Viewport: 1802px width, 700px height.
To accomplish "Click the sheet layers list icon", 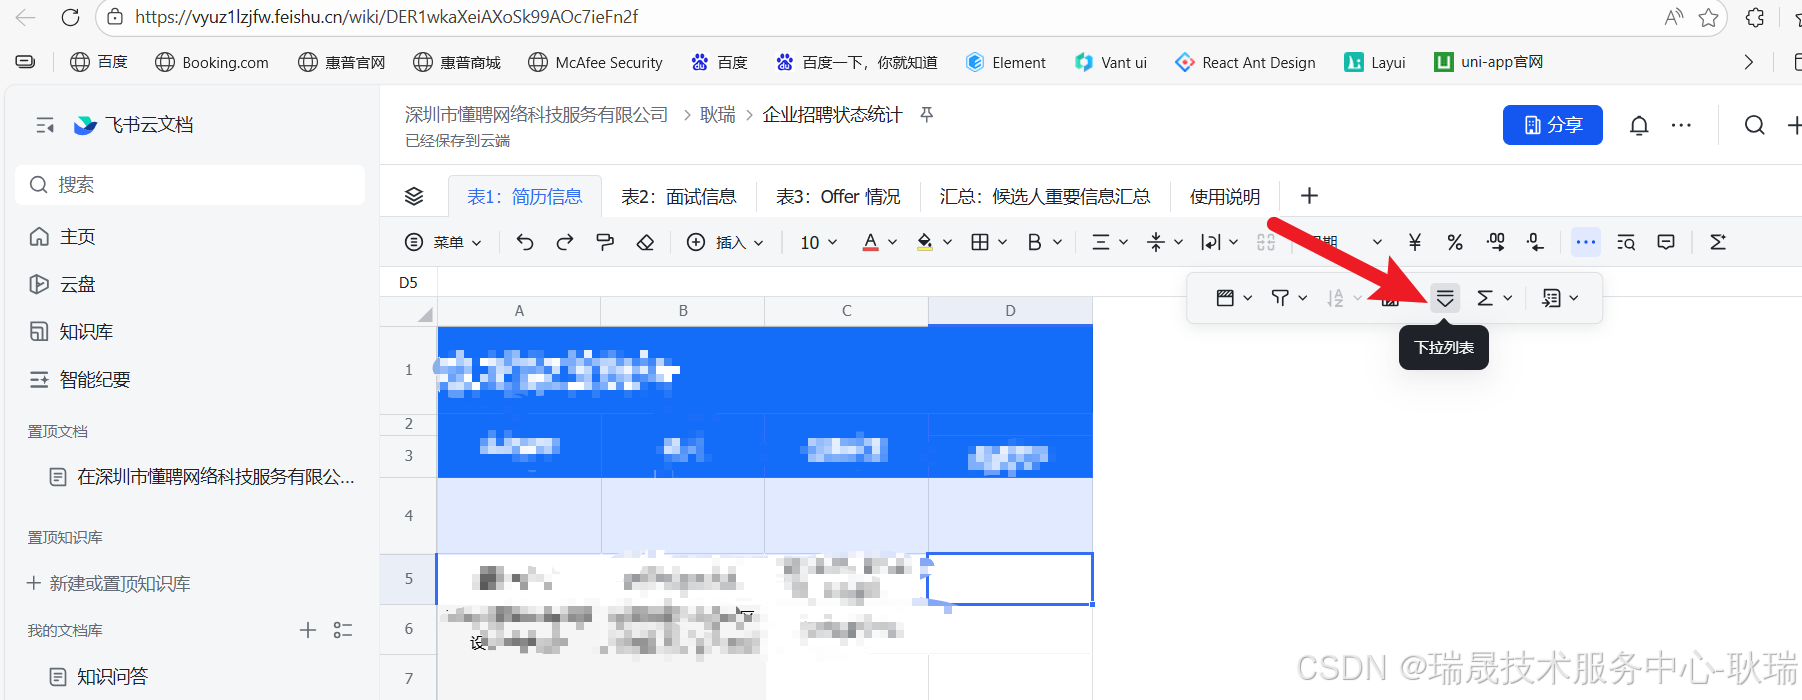I will [x=414, y=196].
